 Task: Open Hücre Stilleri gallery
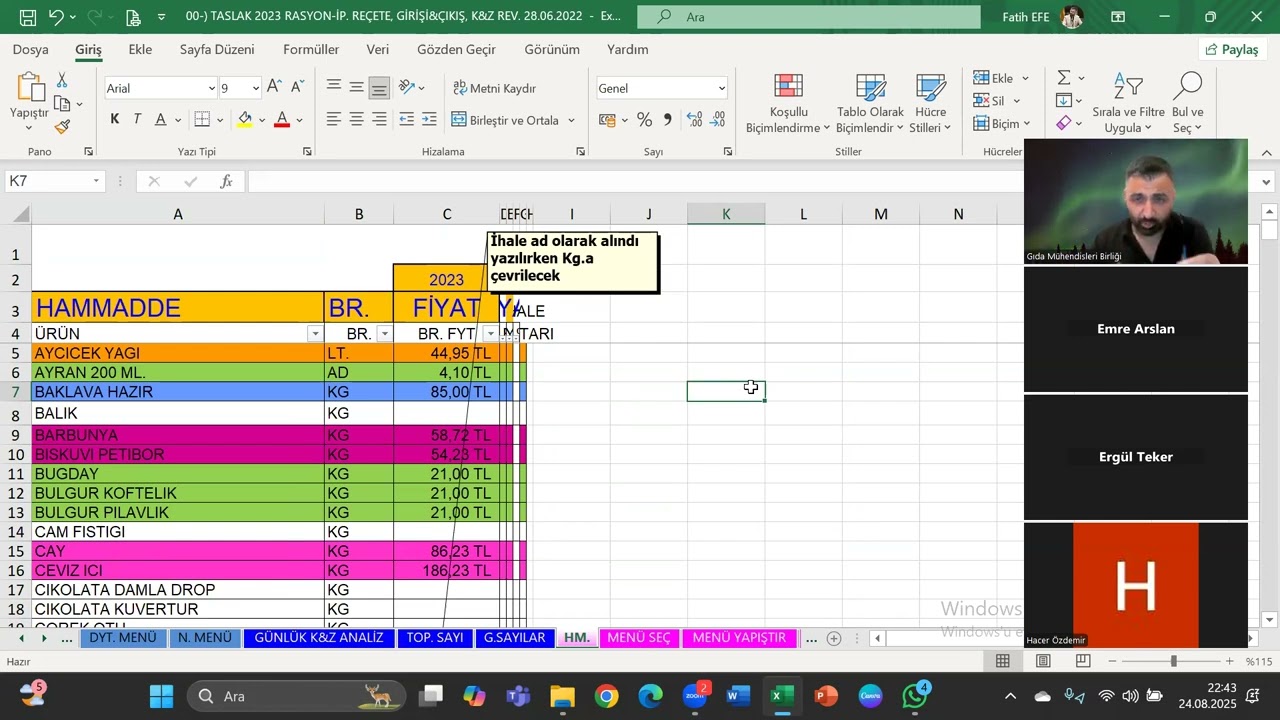[x=930, y=104]
